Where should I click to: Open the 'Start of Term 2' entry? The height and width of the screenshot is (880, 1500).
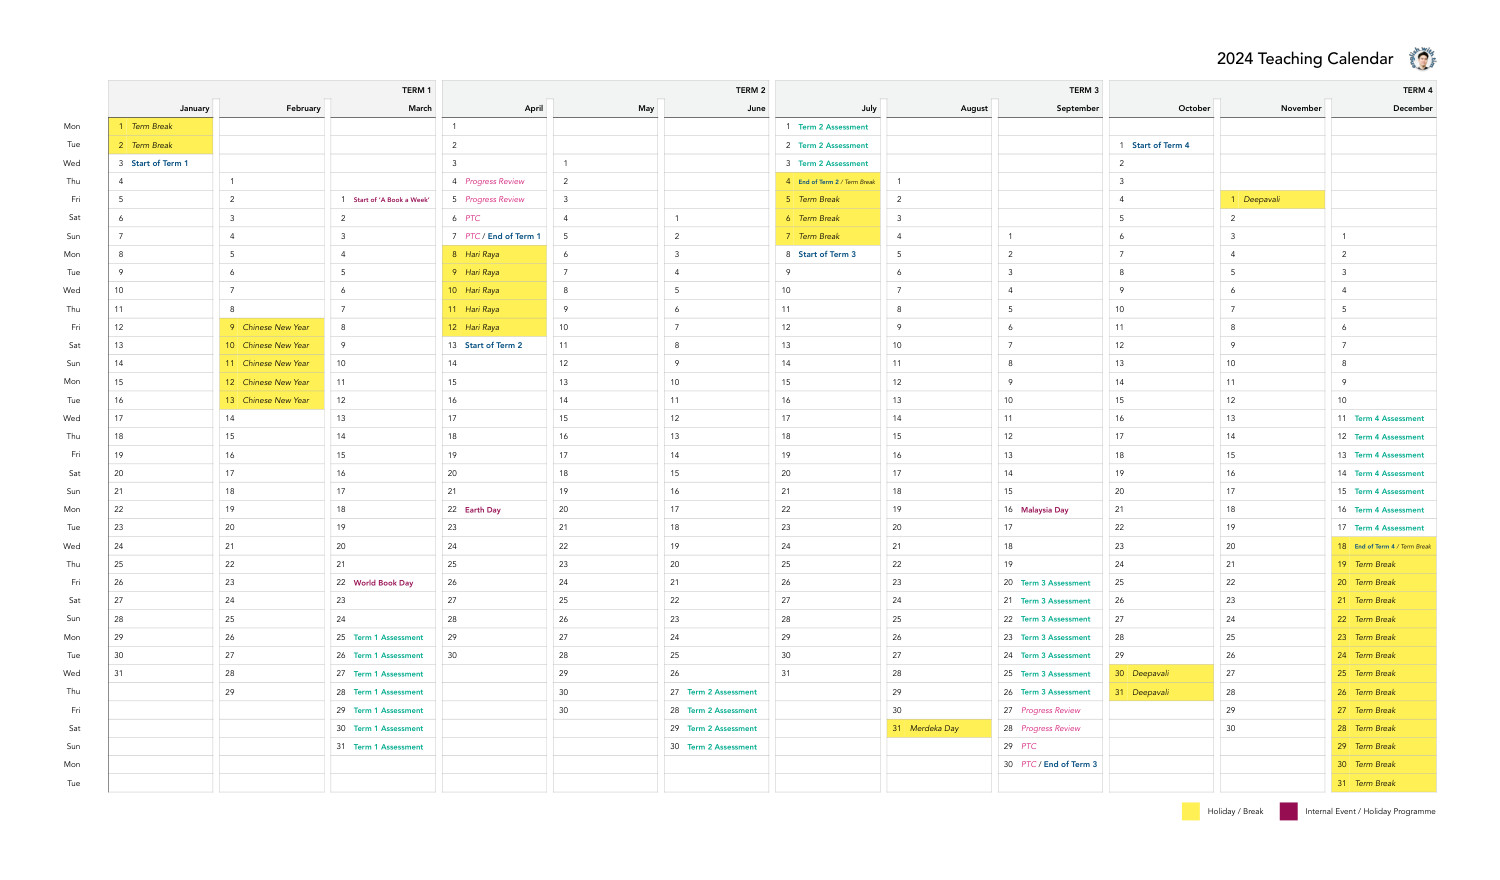coord(493,345)
